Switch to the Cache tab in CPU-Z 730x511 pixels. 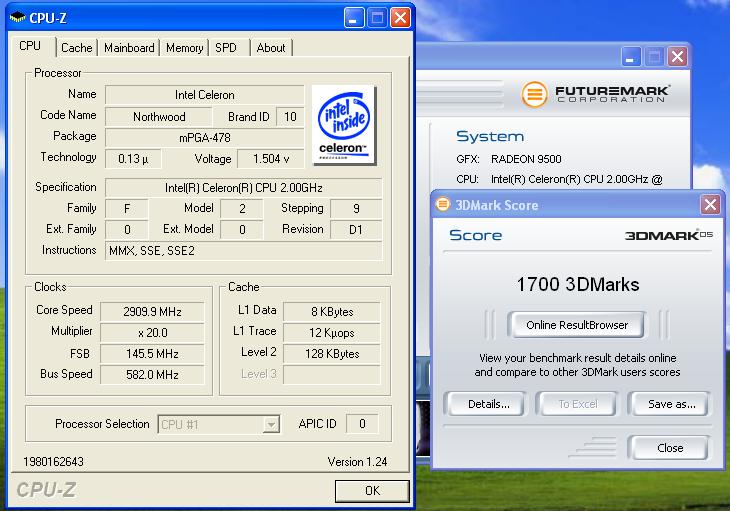[77, 48]
